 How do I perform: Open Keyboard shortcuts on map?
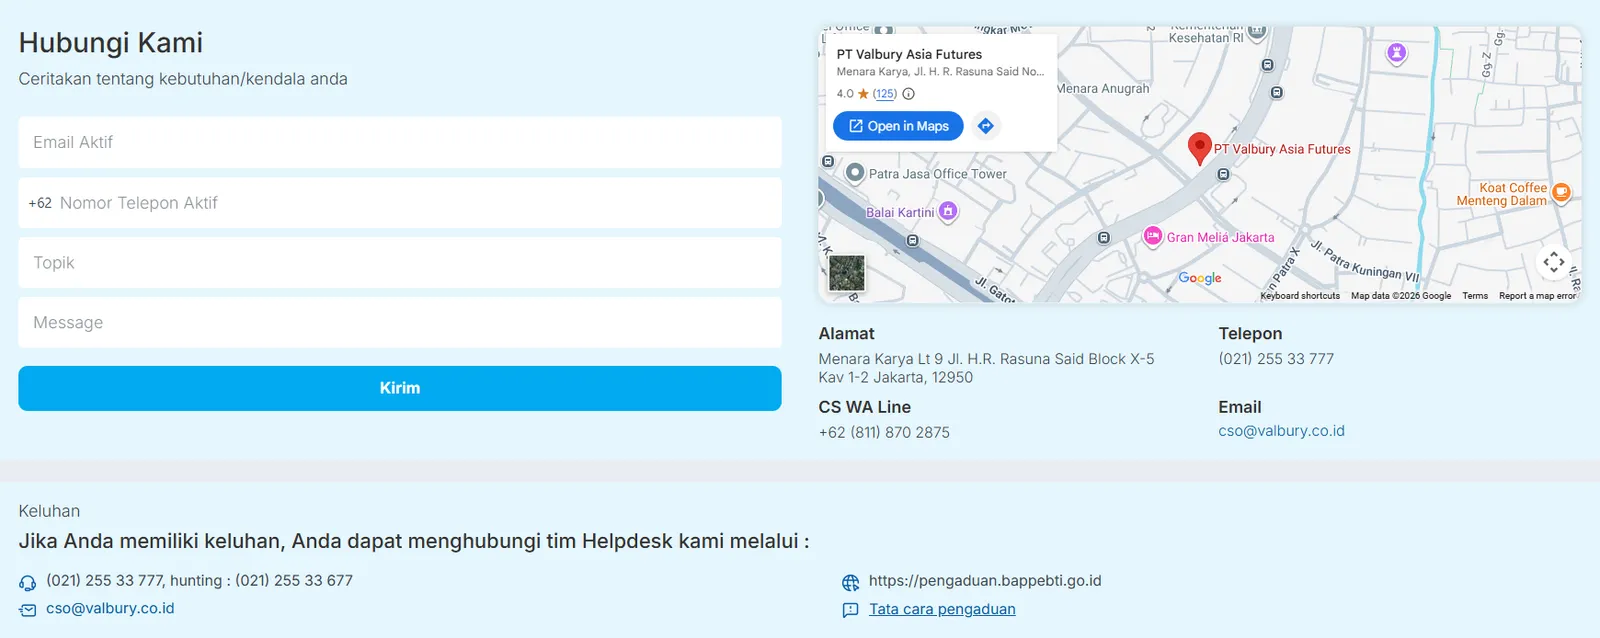tap(1300, 296)
